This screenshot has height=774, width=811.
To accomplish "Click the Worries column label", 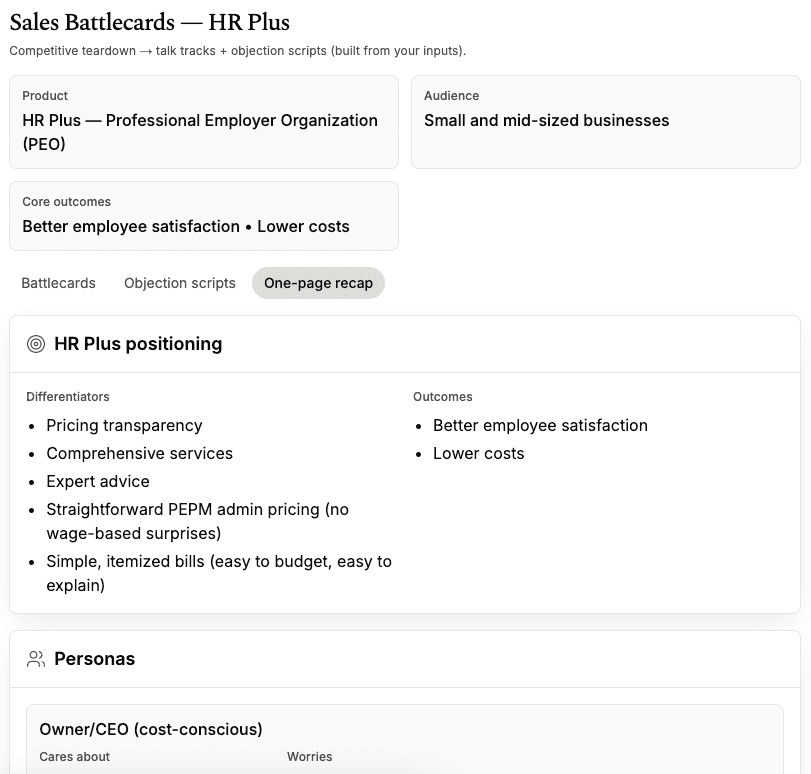I will tap(309, 757).
